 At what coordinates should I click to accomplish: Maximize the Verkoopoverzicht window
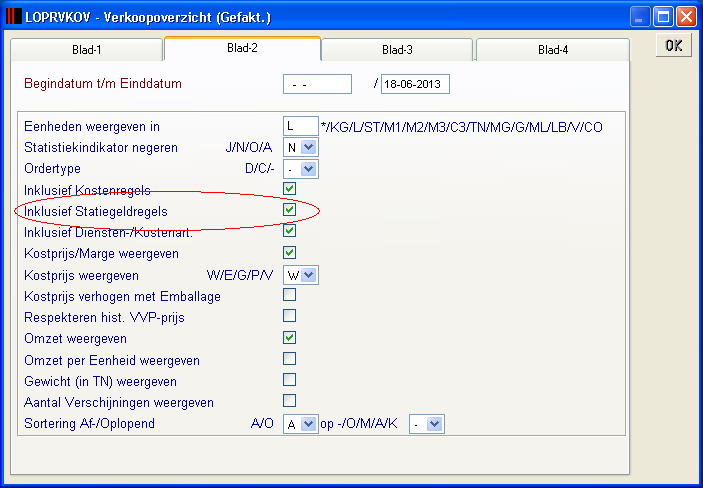coord(663,17)
